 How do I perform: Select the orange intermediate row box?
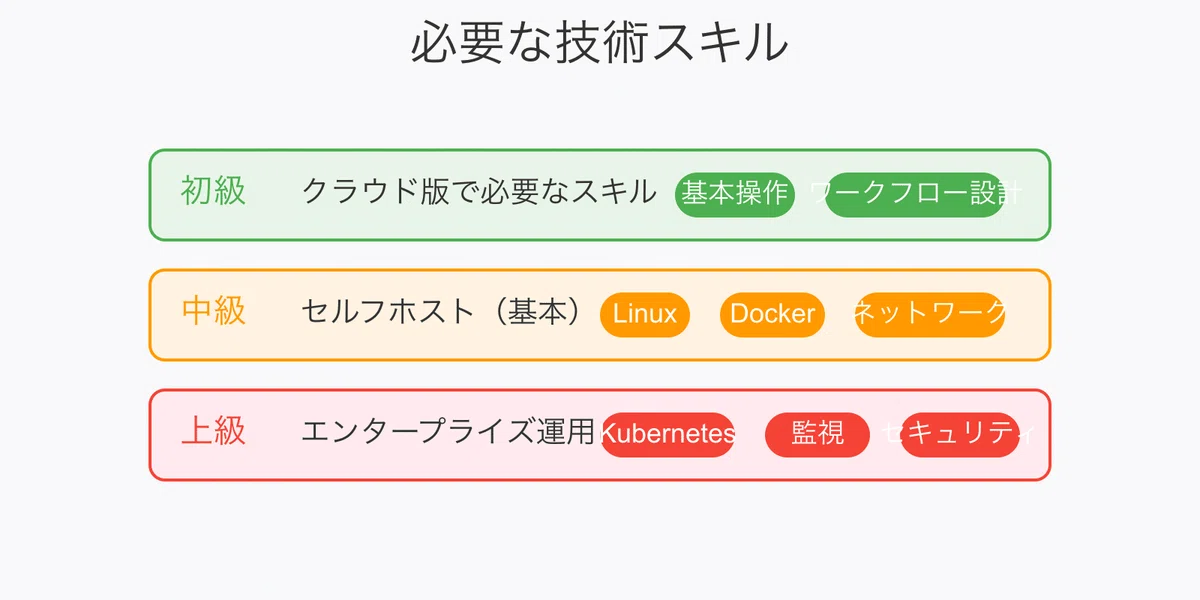[x=600, y=315]
